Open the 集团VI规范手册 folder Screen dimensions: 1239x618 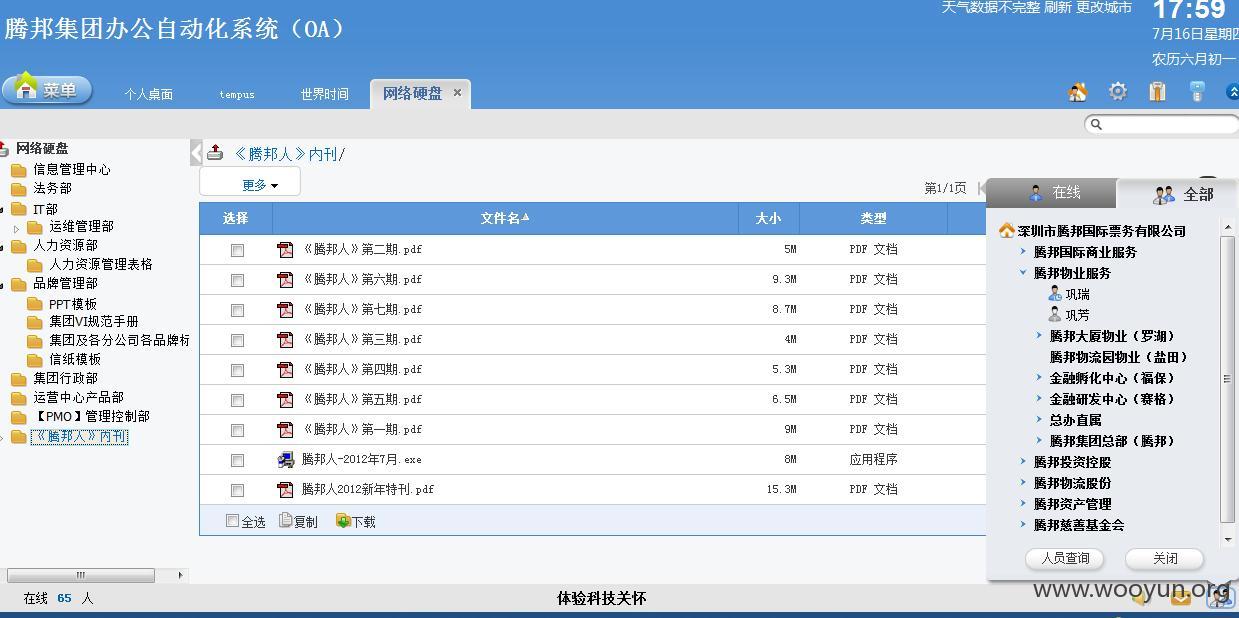click(94, 321)
